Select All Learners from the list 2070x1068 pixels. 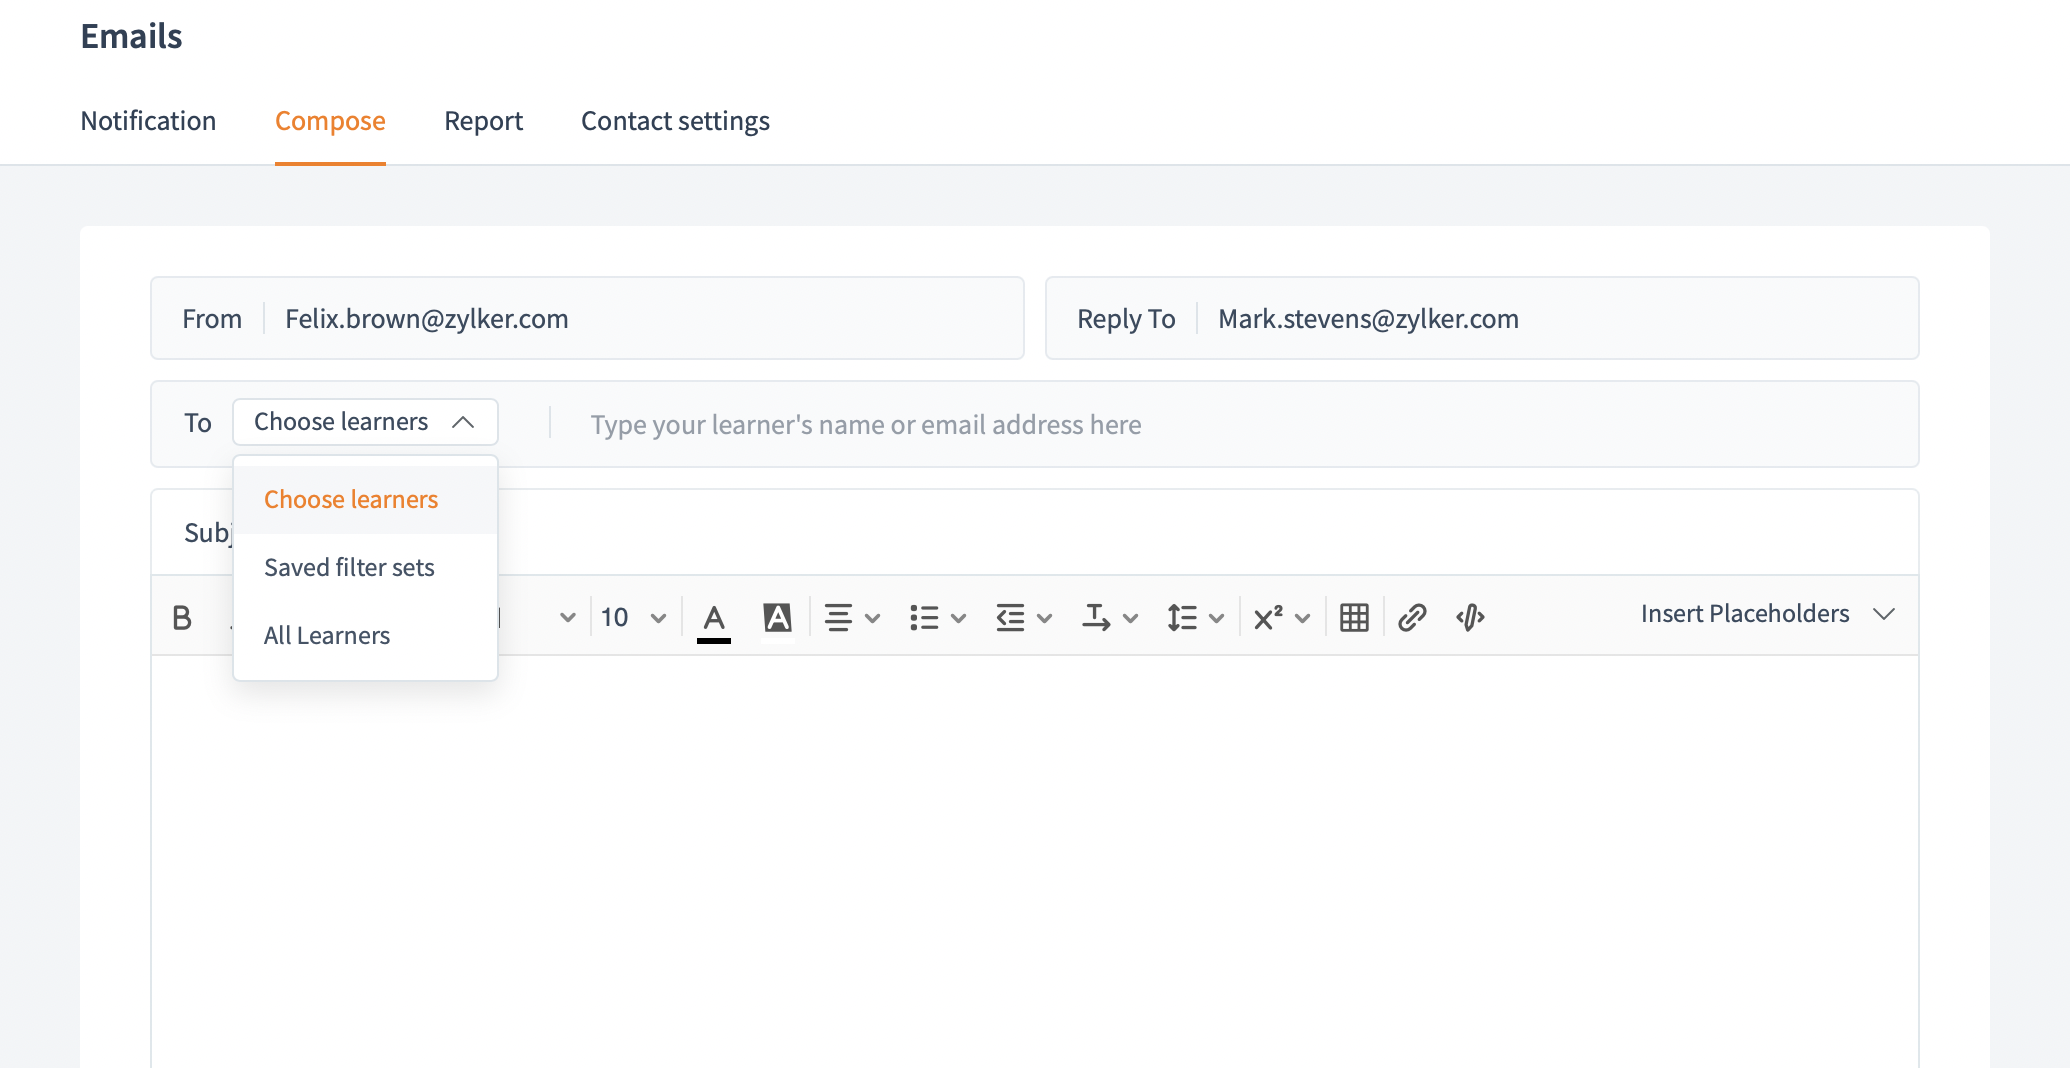(x=327, y=636)
